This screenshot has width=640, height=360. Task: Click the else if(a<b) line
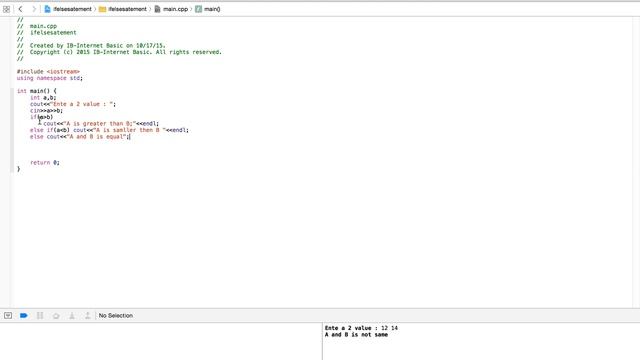(109, 130)
